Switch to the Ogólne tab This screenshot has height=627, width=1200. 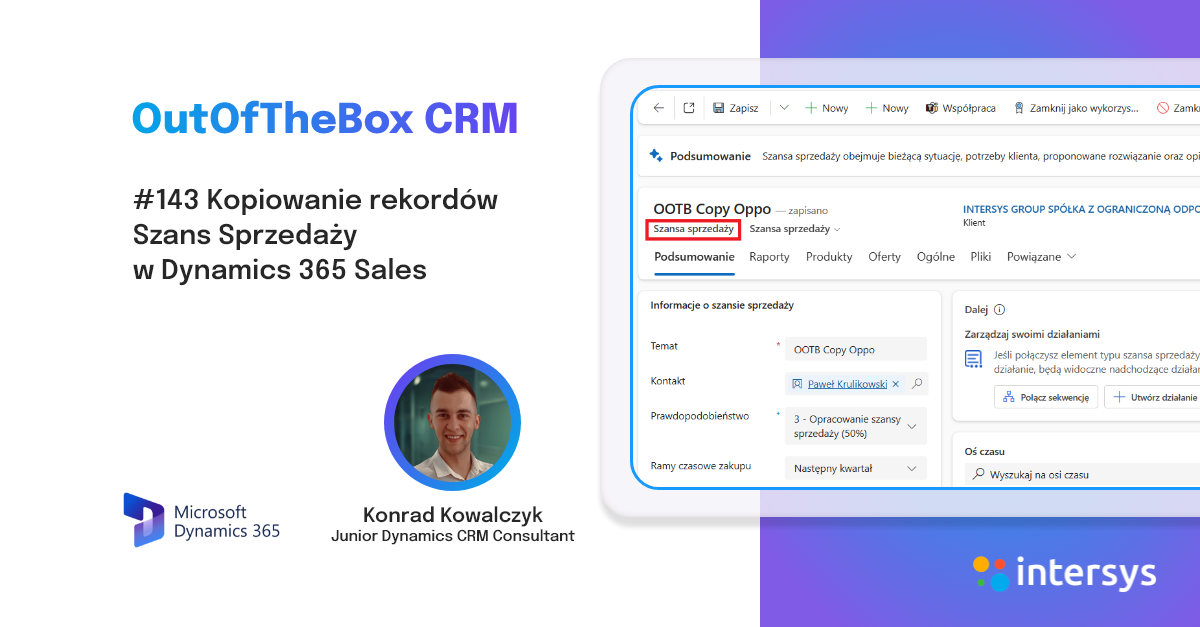(936, 257)
